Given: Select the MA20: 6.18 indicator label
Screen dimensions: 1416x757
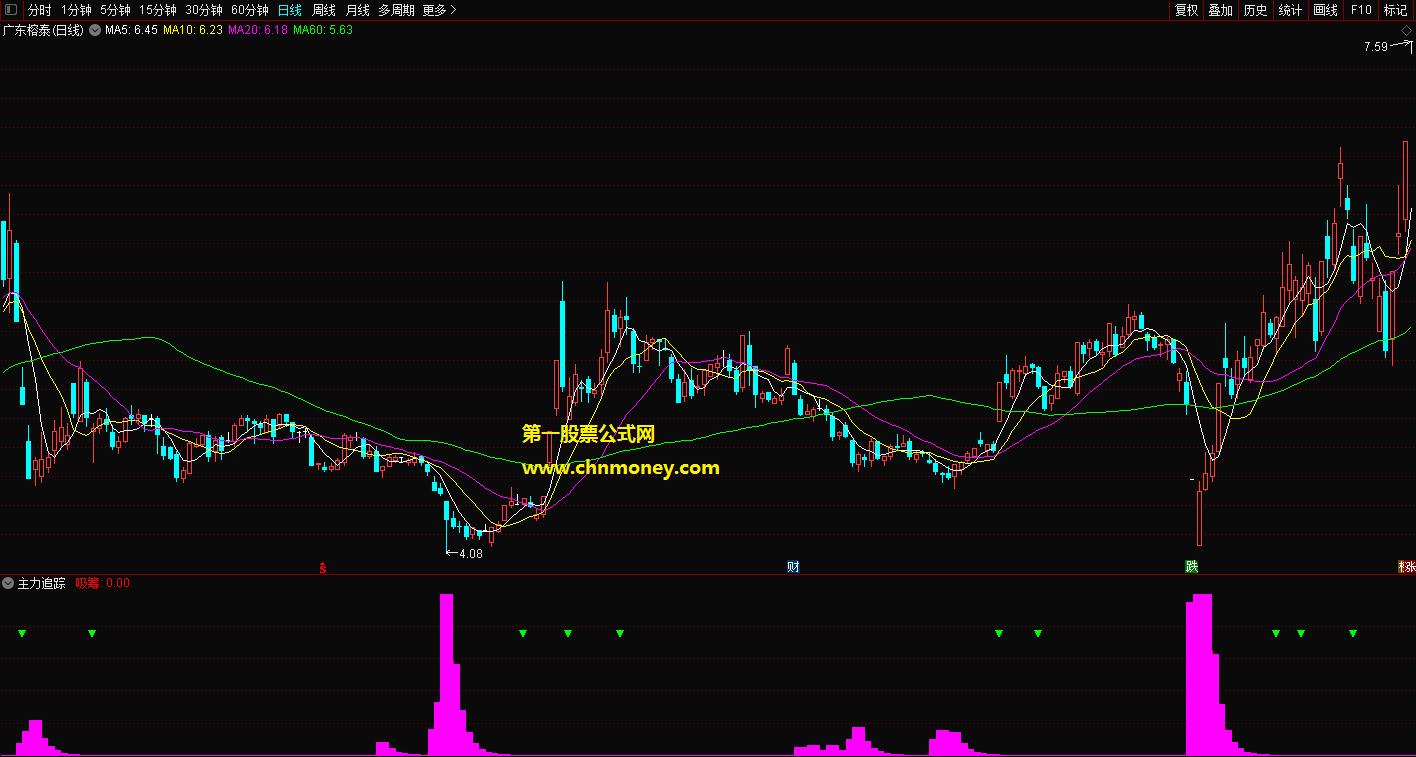Looking at the screenshot, I should [258, 30].
